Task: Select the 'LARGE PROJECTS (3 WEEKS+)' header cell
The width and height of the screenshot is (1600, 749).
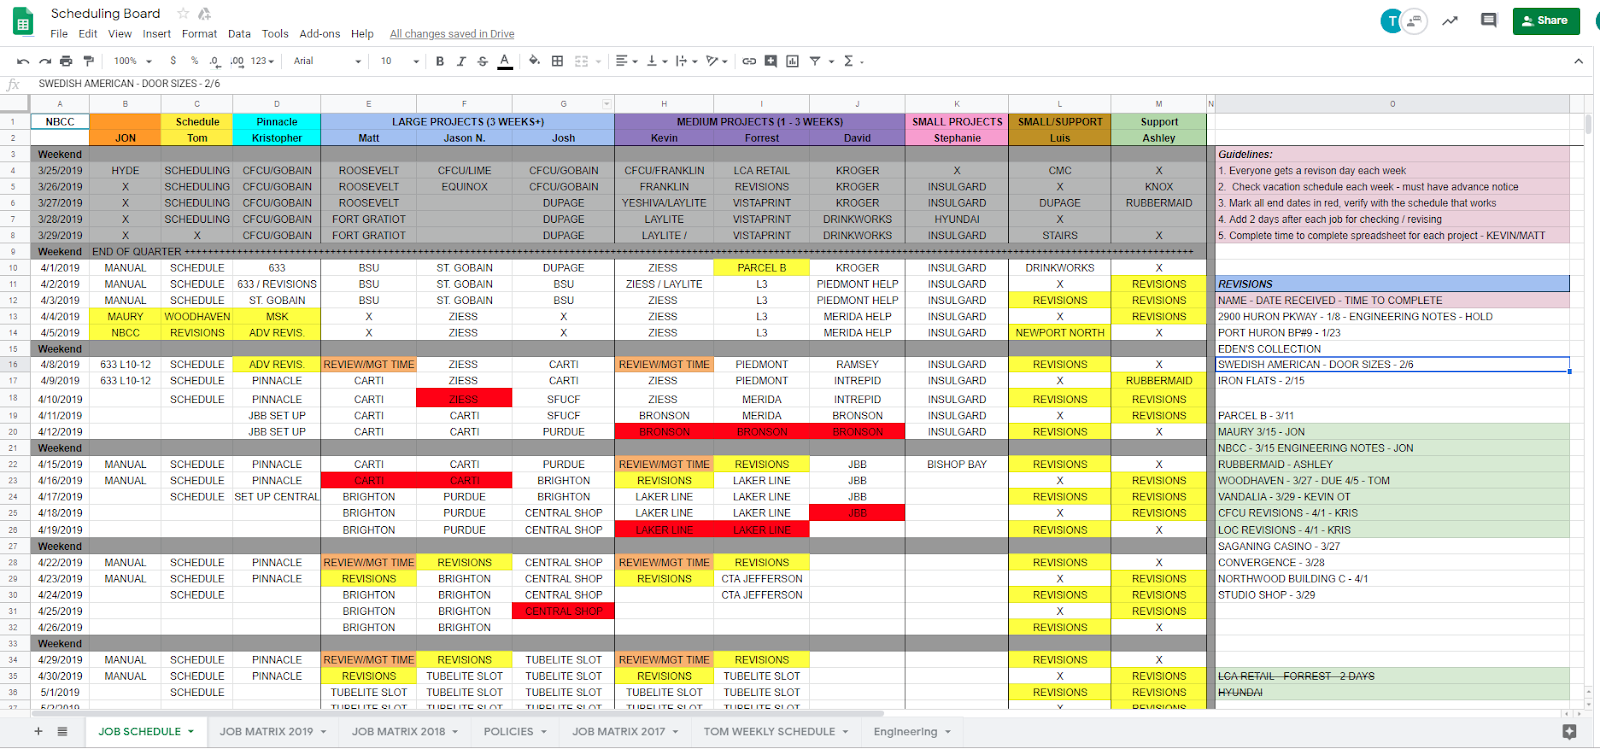Action: coord(467,122)
